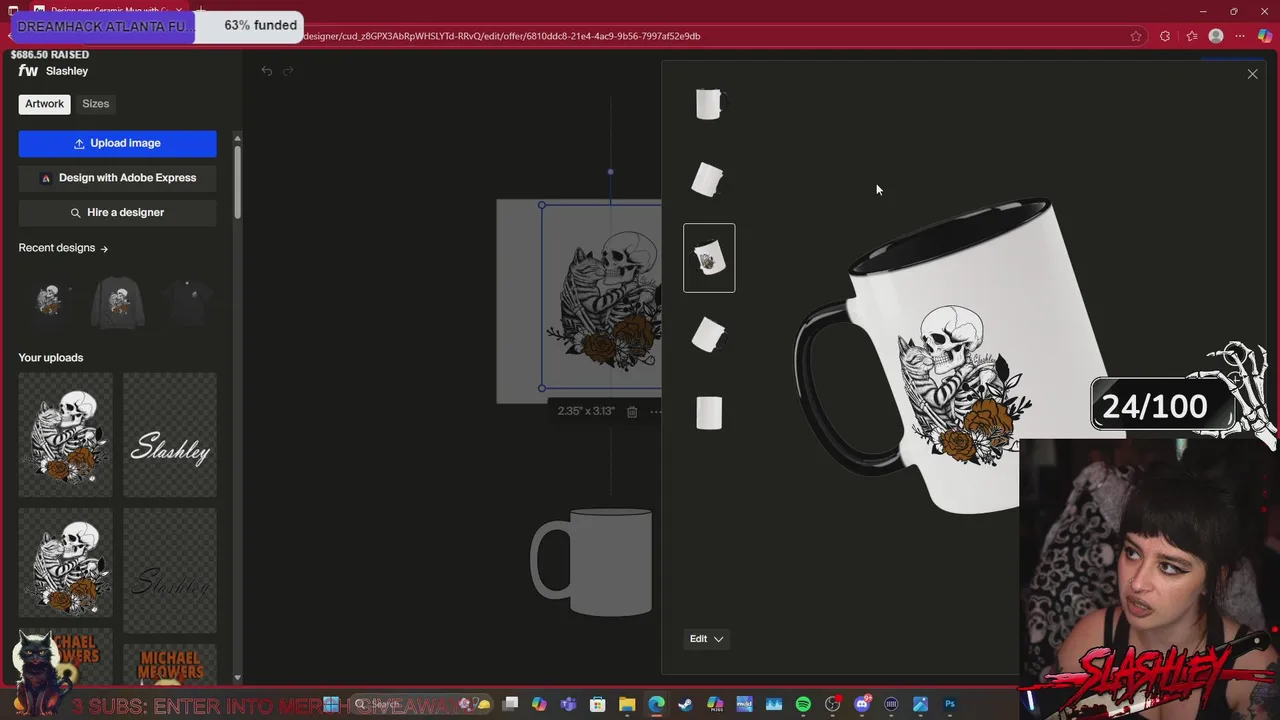Click the undo arrow icon
1280x720 pixels.
267,71
